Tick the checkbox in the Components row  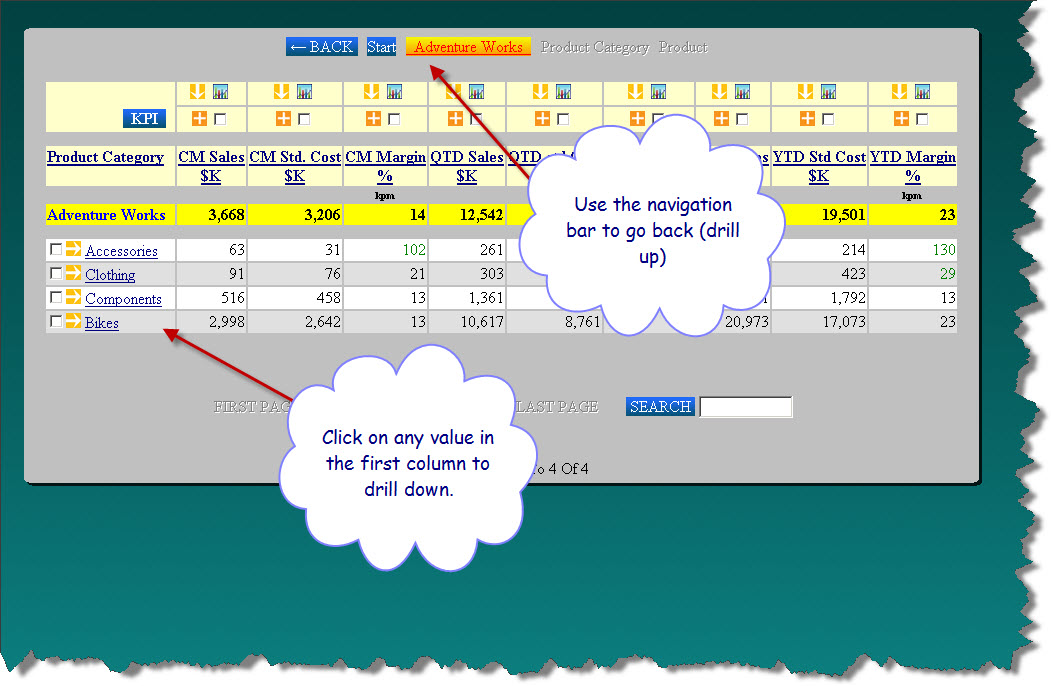coord(56,297)
